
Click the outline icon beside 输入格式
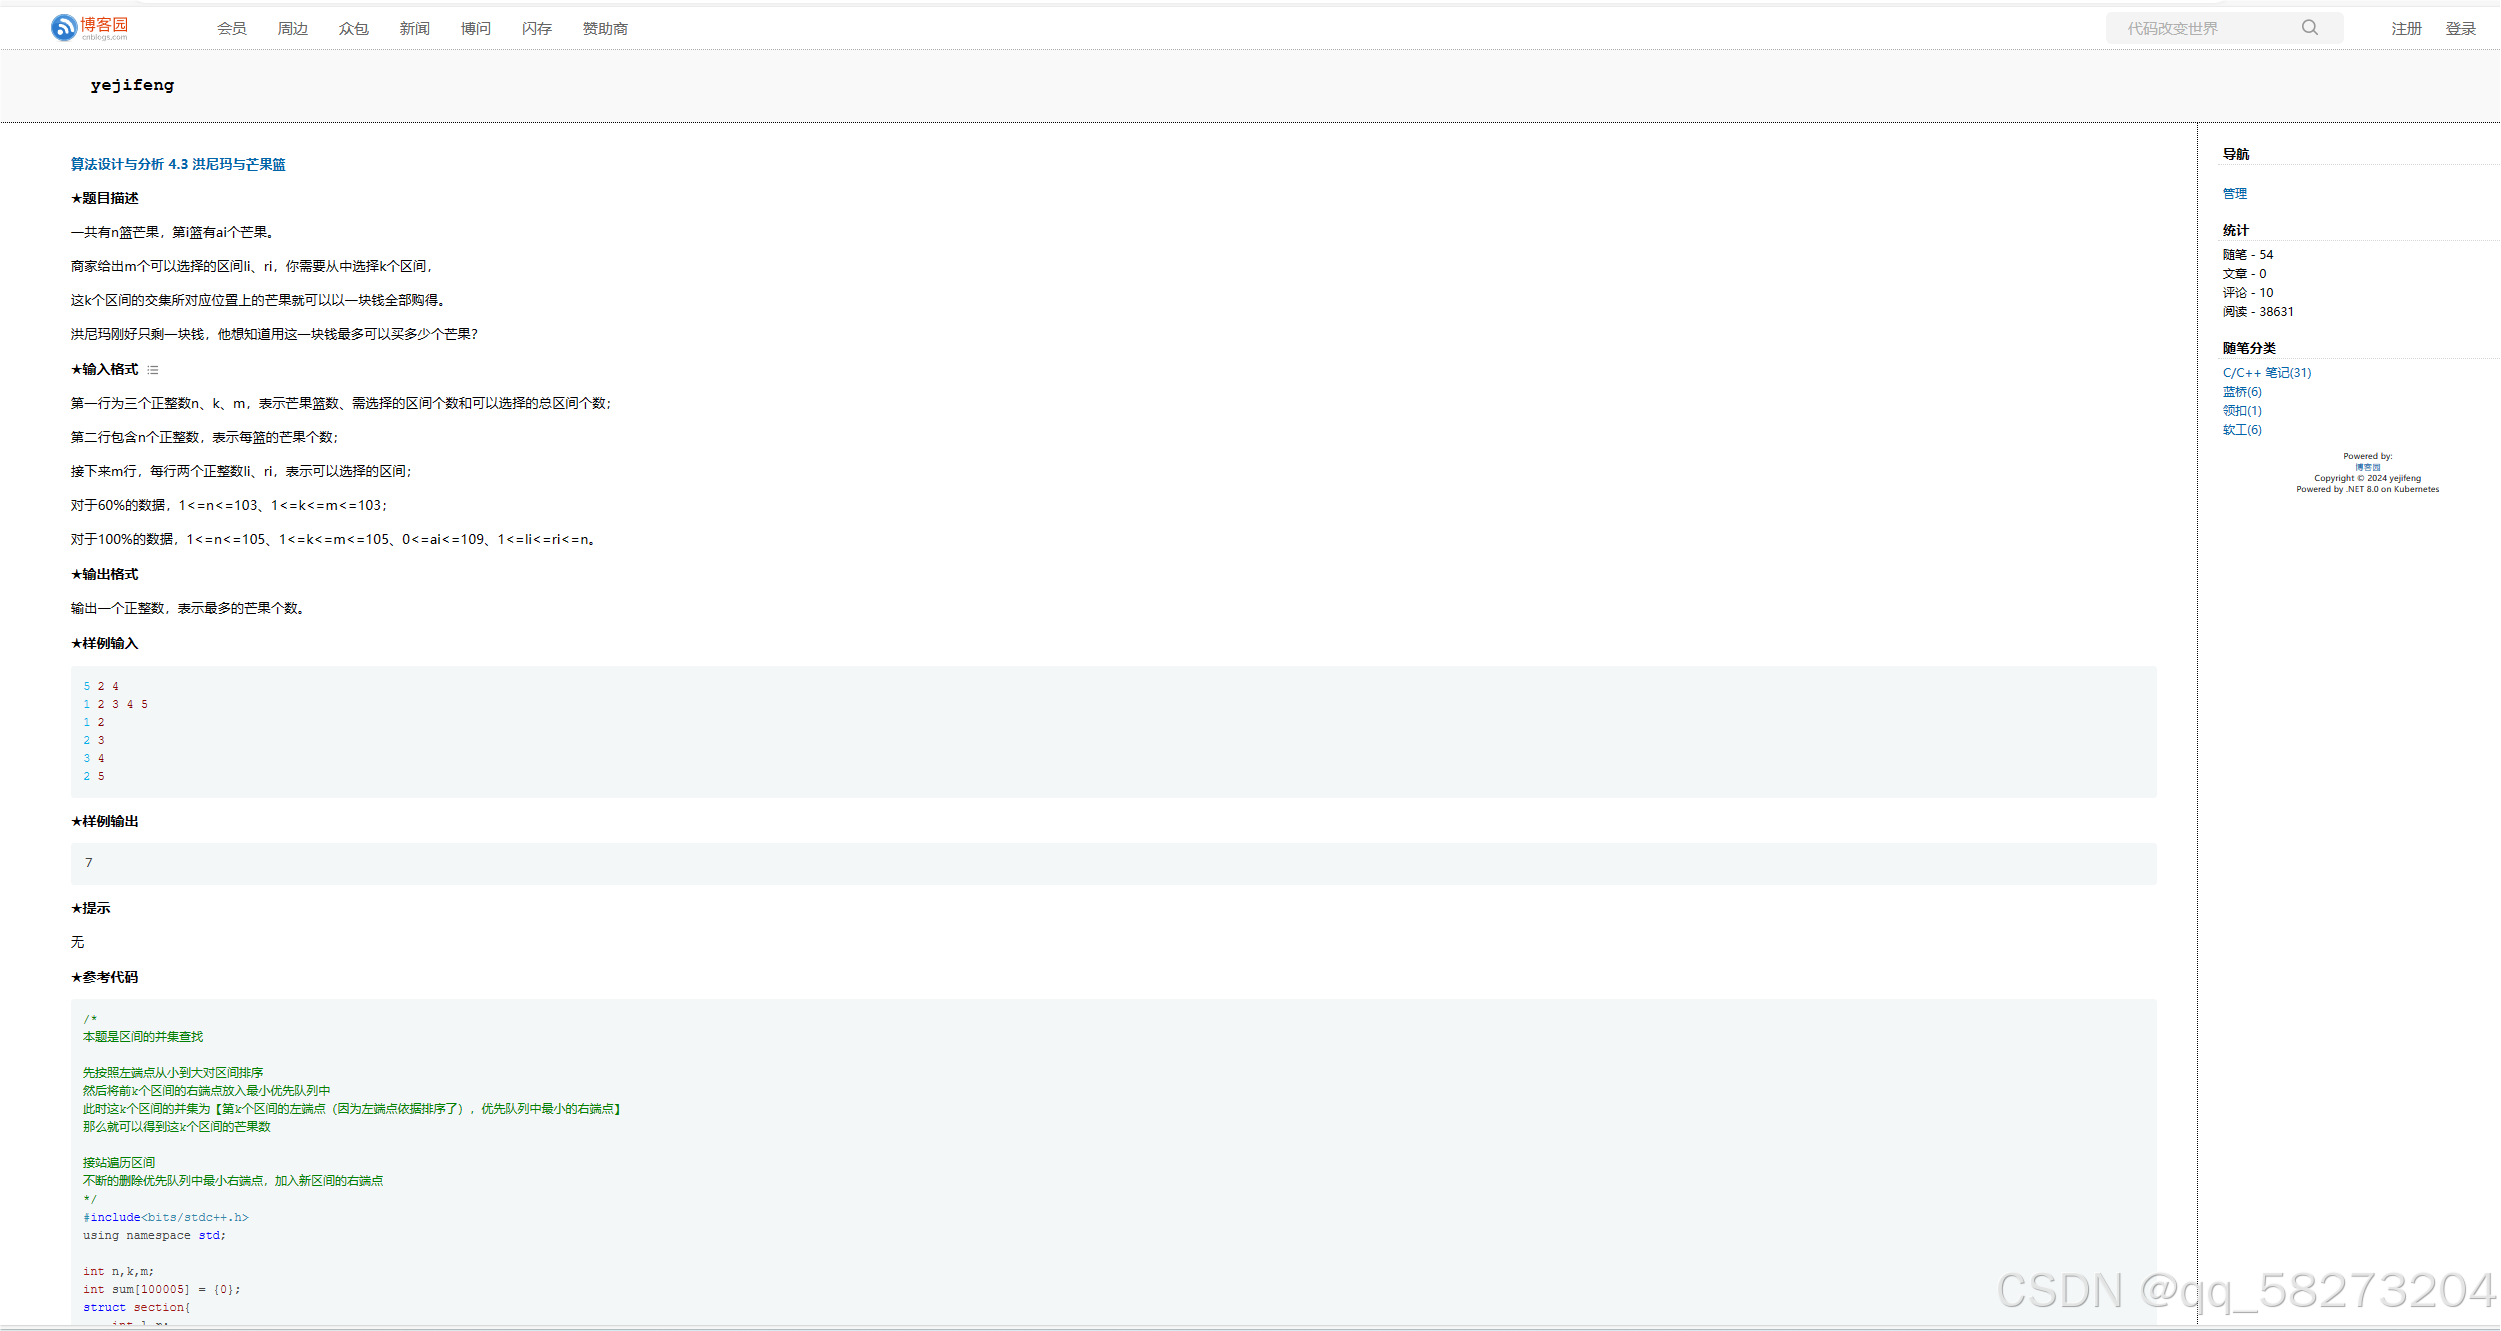[153, 370]
